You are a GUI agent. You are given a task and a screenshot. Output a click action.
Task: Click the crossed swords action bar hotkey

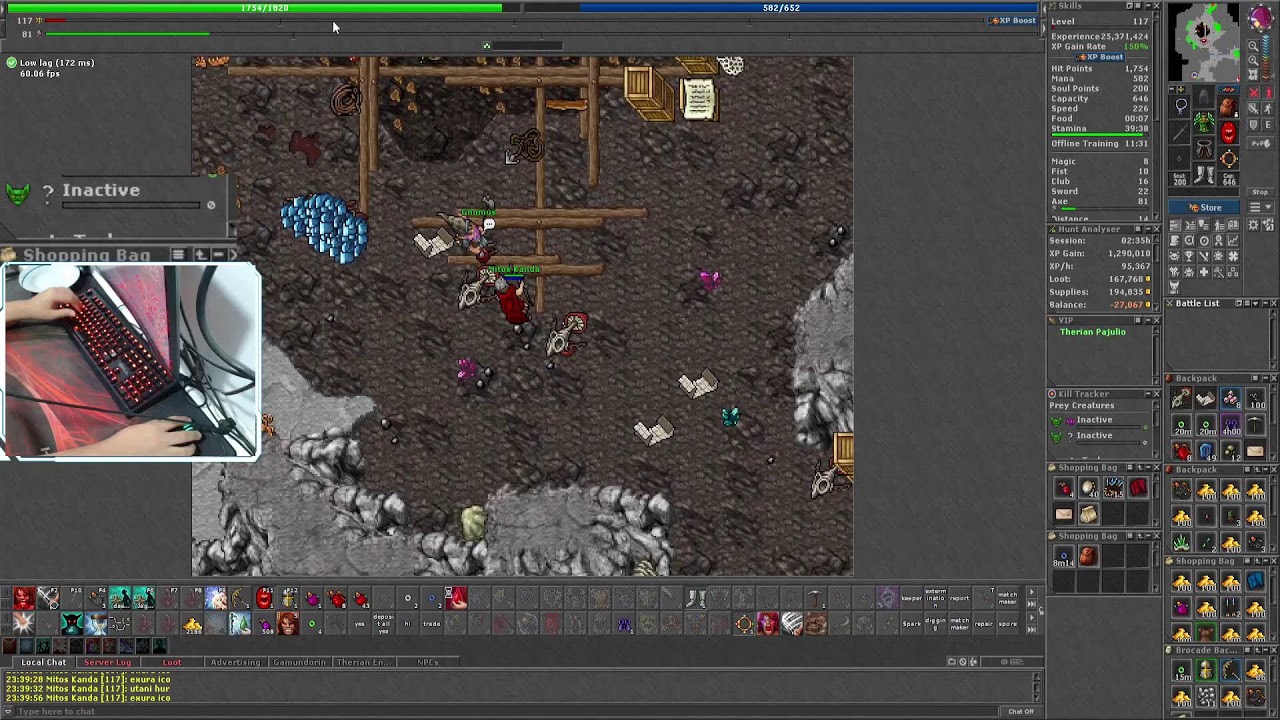click(48, 597)
